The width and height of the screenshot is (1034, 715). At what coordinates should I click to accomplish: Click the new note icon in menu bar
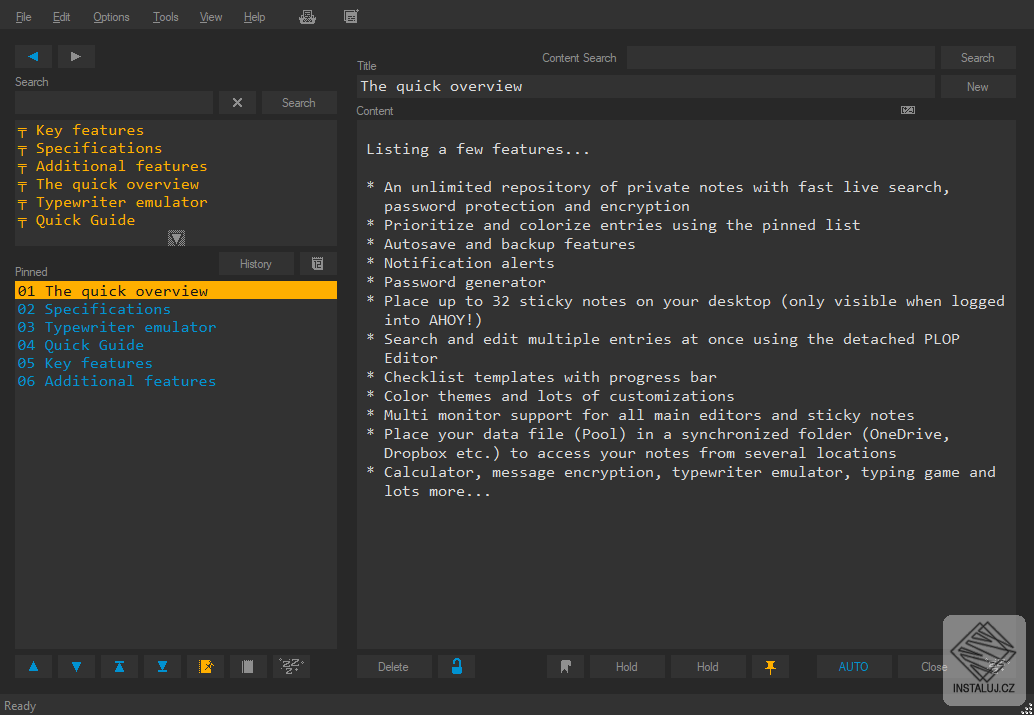click(x=350, y=16)
